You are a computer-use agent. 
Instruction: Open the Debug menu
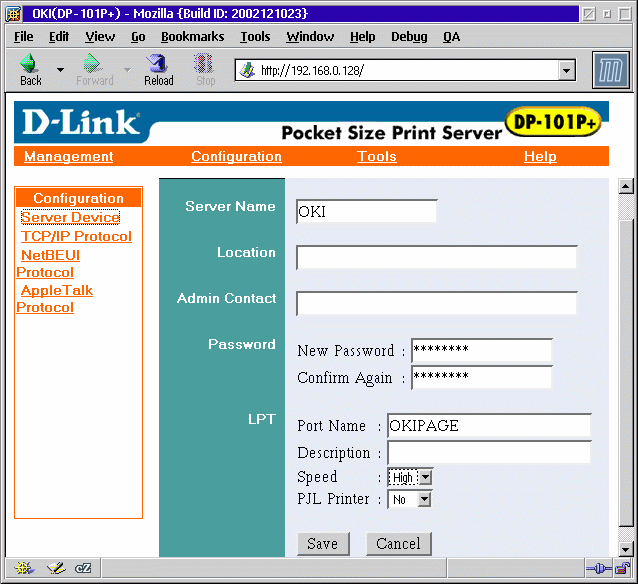point(409,37)
